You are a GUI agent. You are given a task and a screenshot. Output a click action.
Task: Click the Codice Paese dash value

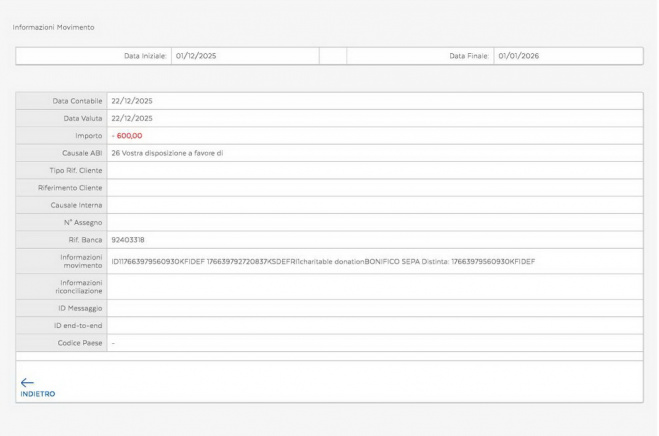pos(113,343)
